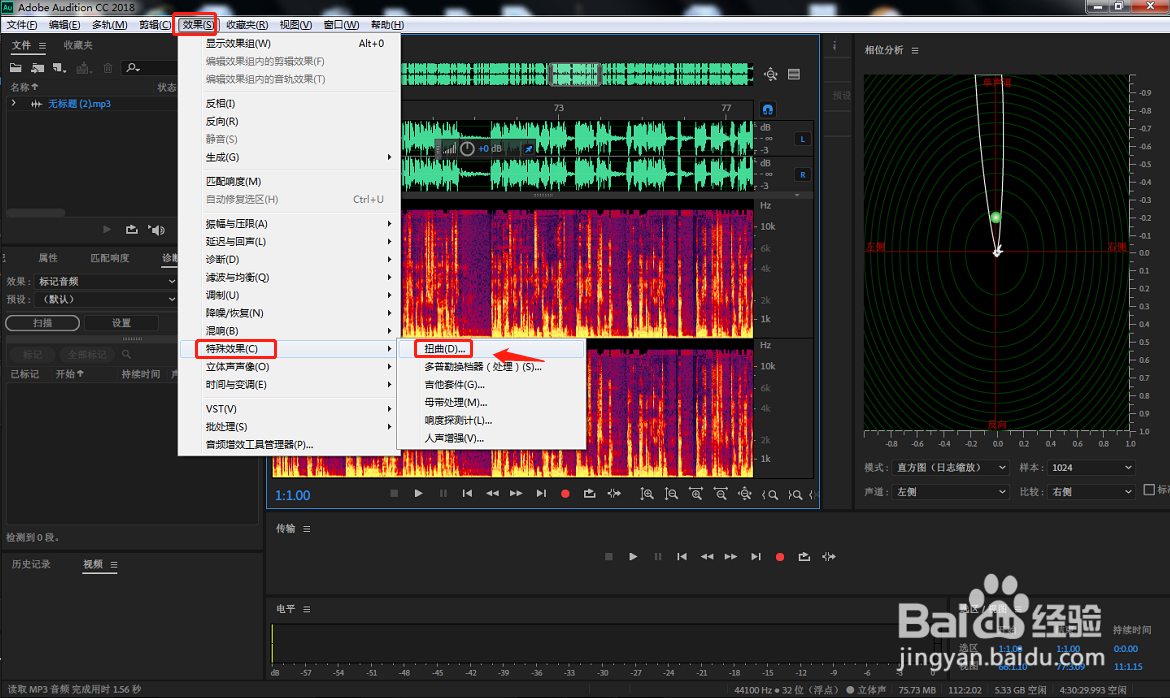1170x698 pixels.
Task: Open the 混响(B) submenu
Action: coord(289,331)
